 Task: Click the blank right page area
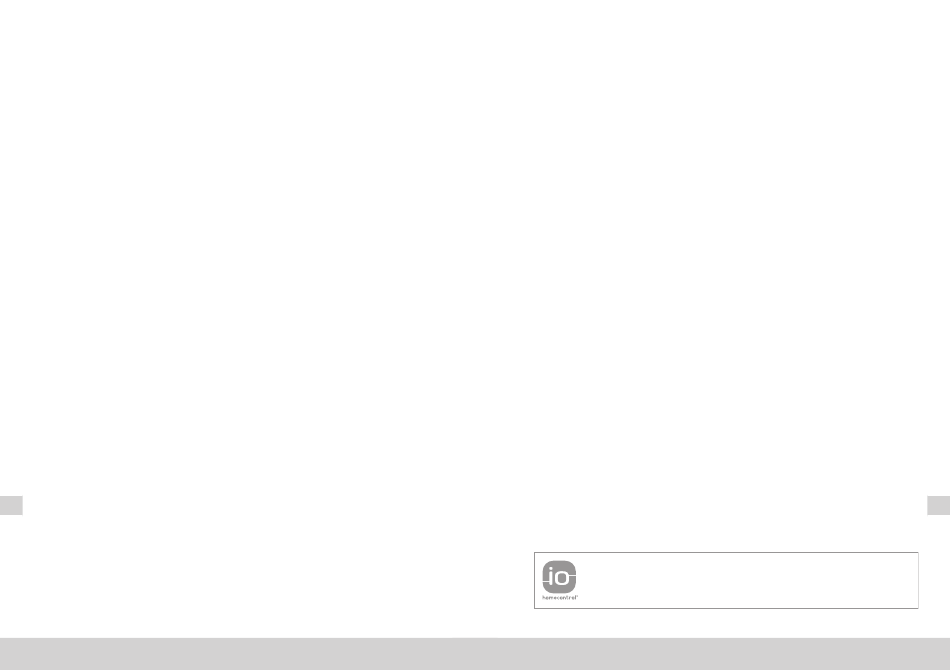[712, 254]
